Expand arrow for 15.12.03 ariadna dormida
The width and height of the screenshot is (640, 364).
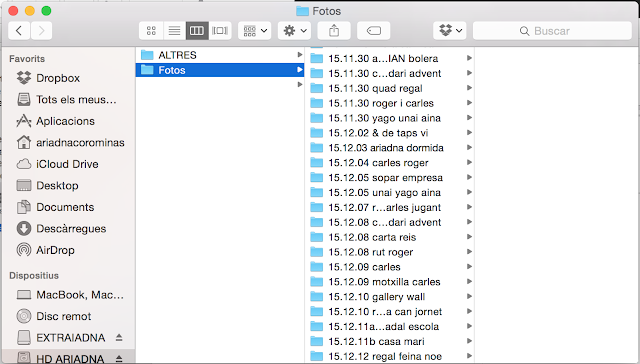click(469, 147)
